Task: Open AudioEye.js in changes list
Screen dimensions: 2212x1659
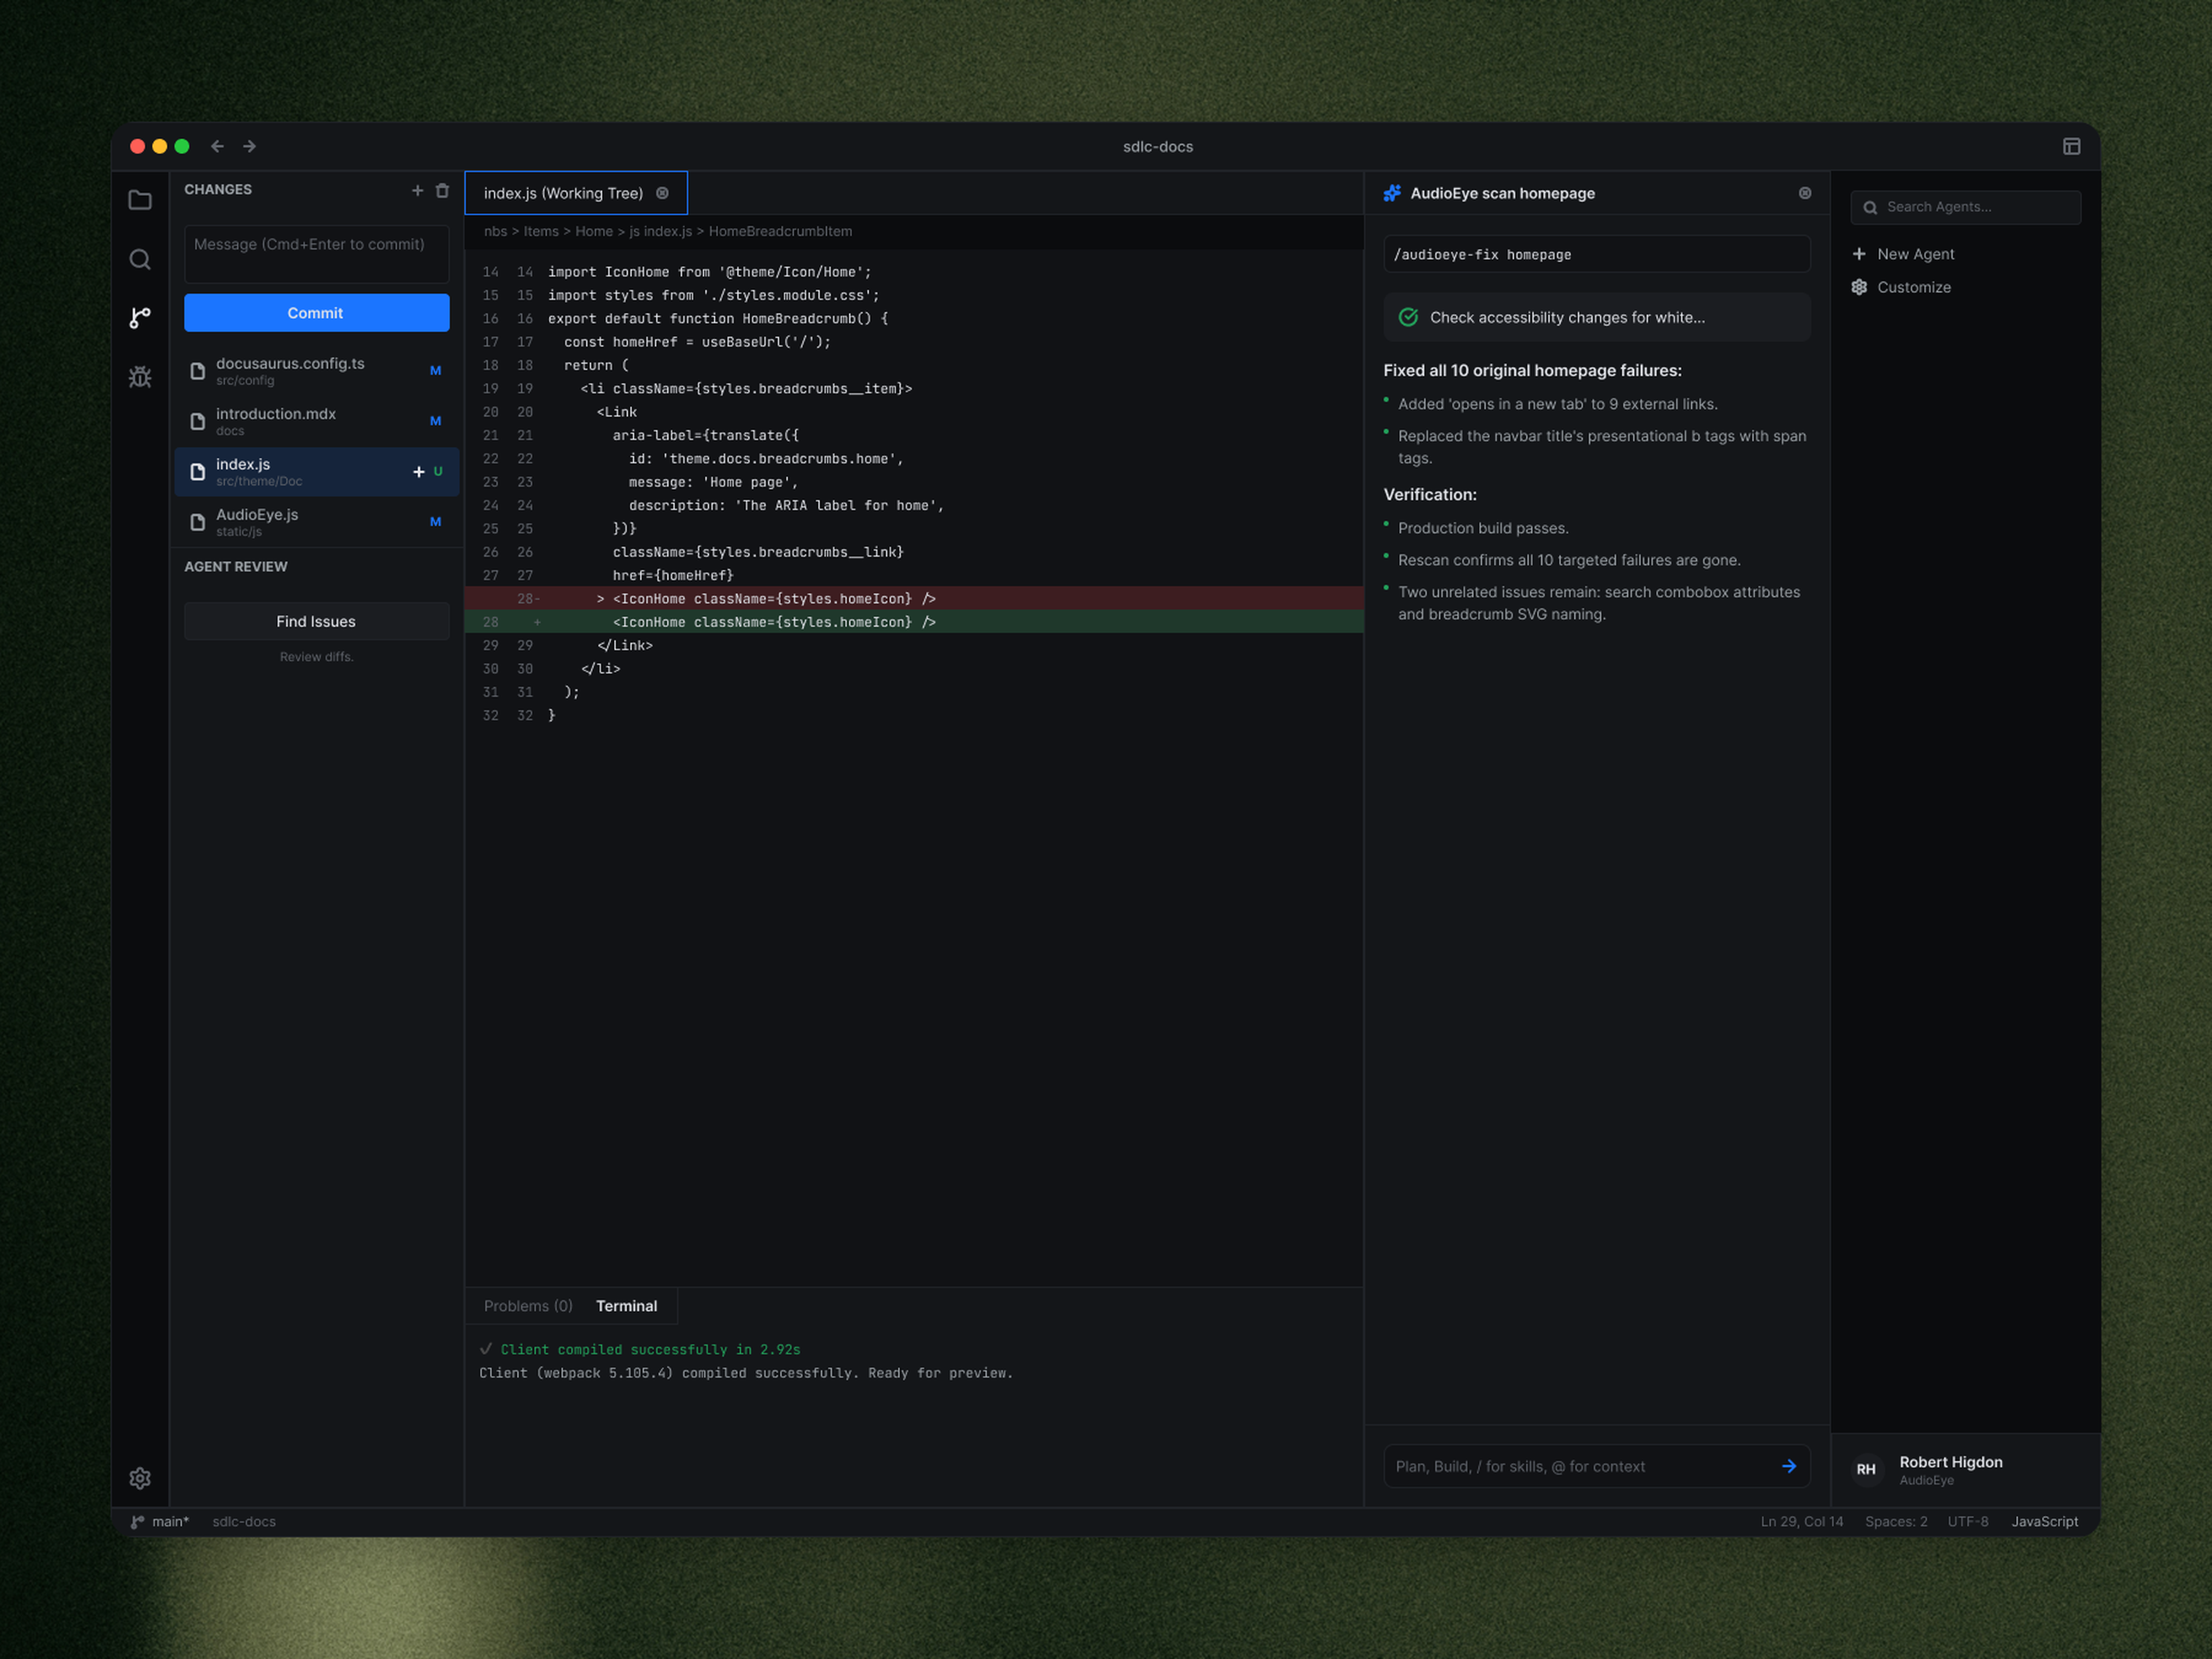Action: [316, 522]
